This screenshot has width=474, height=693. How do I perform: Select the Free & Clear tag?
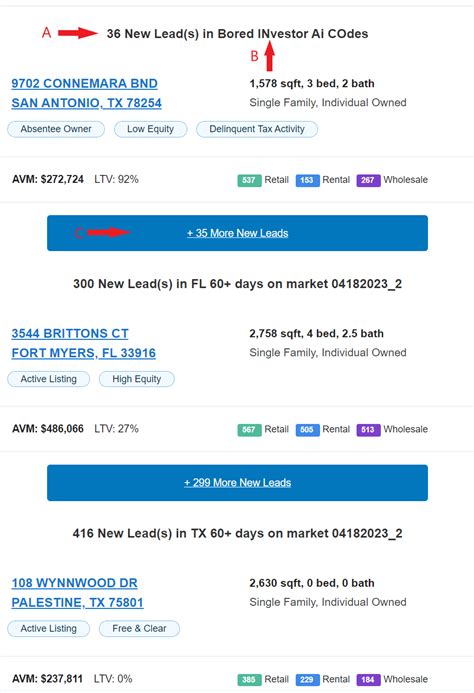tap(139, 628)
